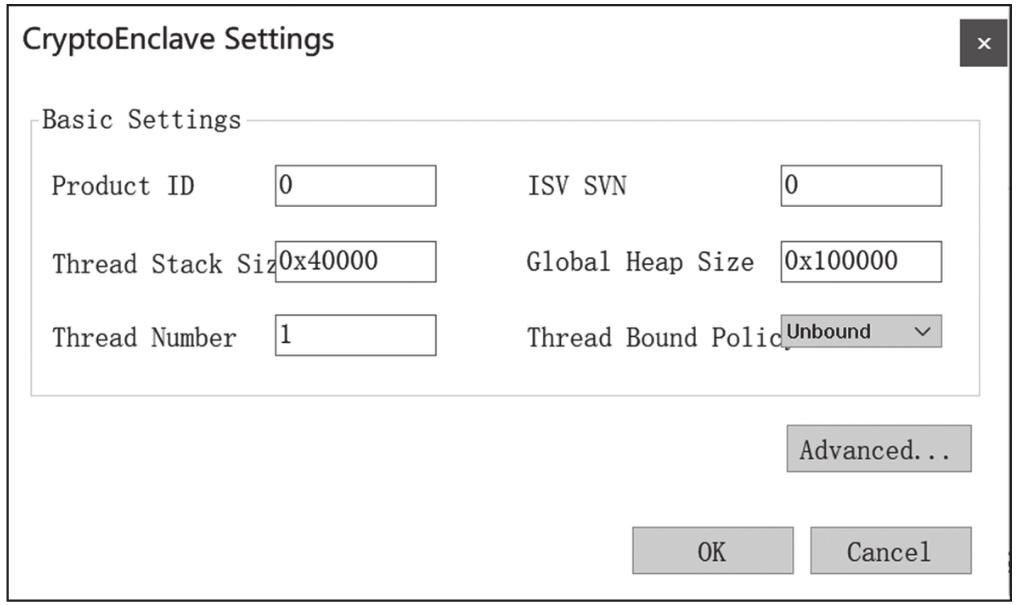Open the Advanced settings dialog
This screenshot has width=1019, height=605.
(x=878, y=448)
